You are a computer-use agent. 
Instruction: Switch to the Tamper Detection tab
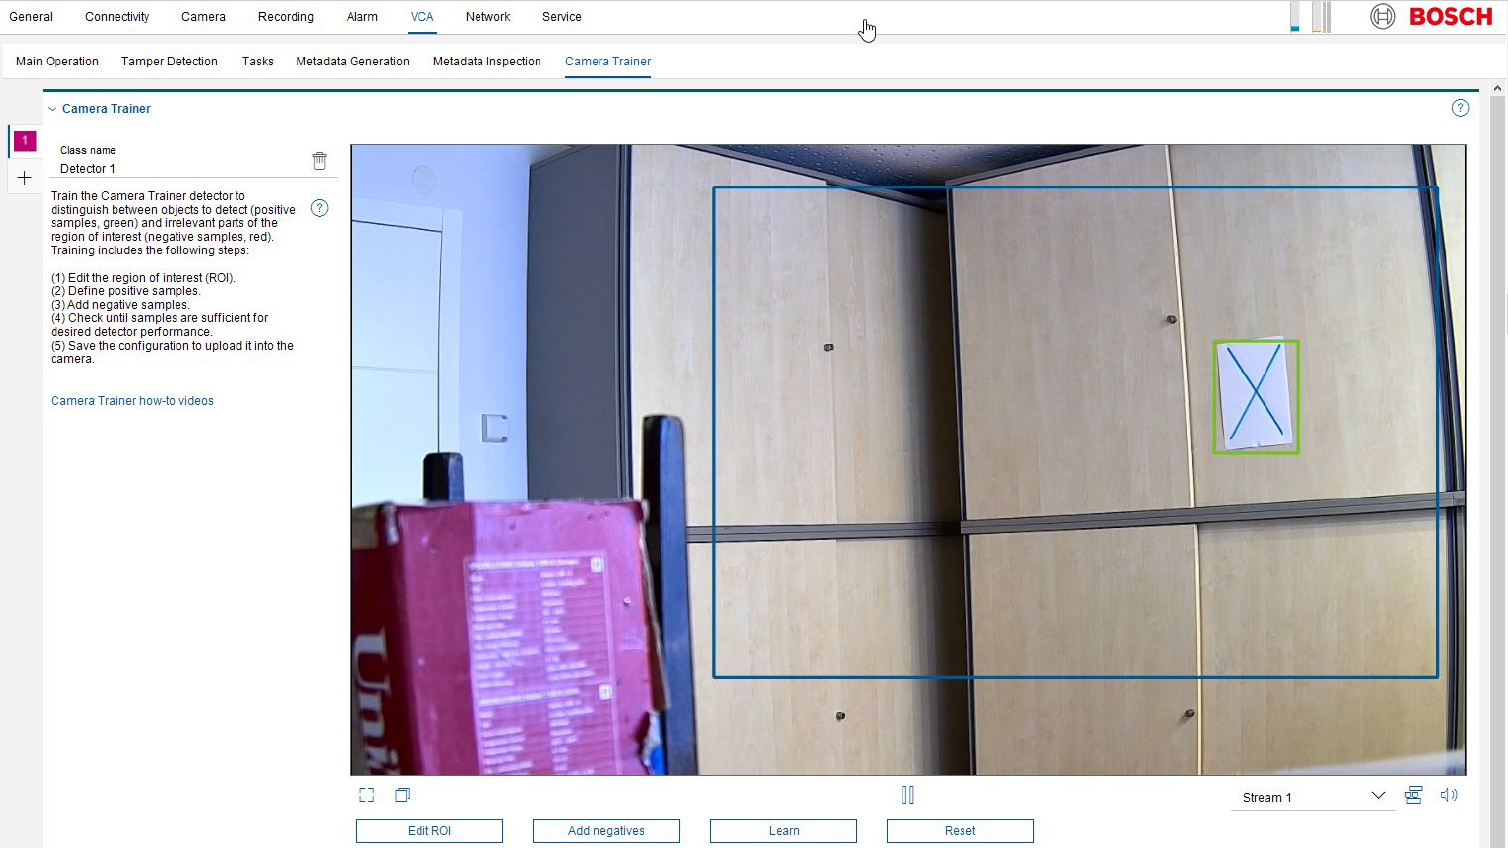tap(169, 61)
